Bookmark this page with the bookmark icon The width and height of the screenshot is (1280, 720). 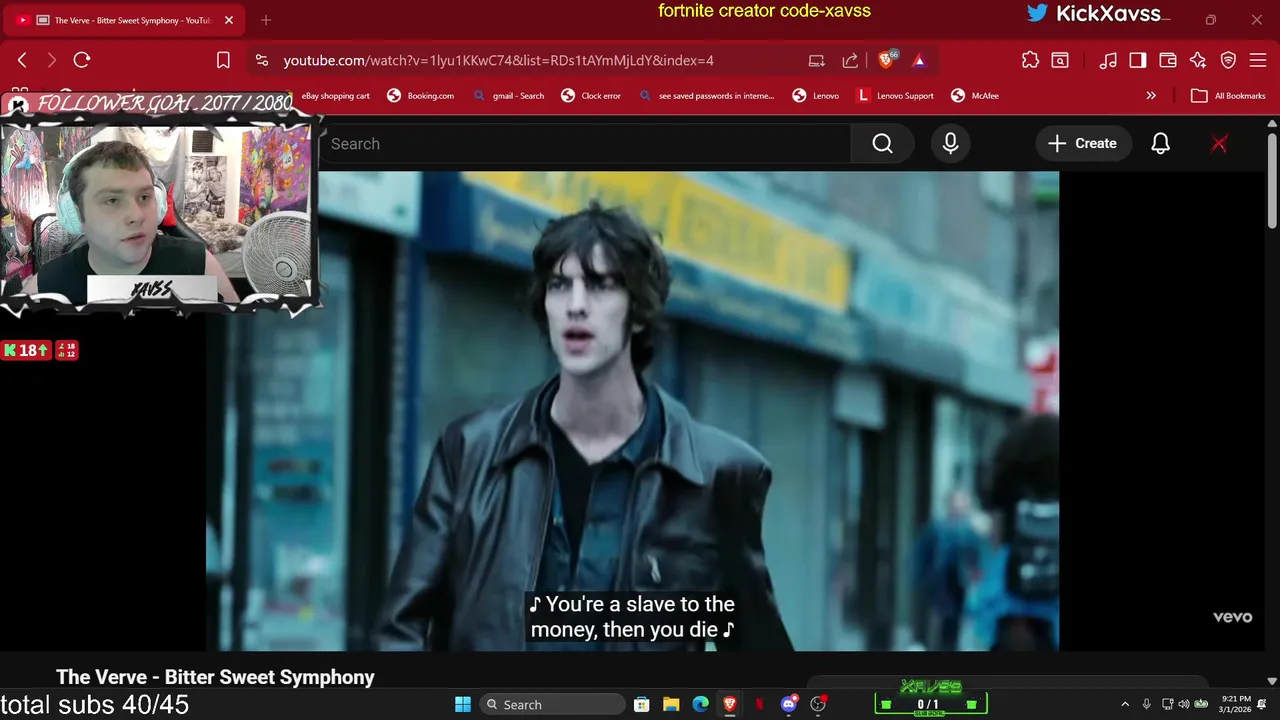pos(223,60)
